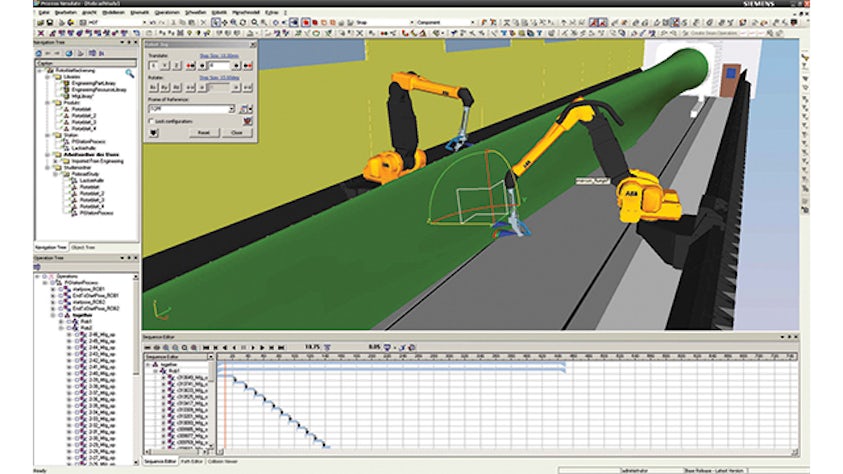Click the globe icon in Navigation Tree toolbar
The height and width of the screenshot is (474, 843).
click(x=69, y=53)
